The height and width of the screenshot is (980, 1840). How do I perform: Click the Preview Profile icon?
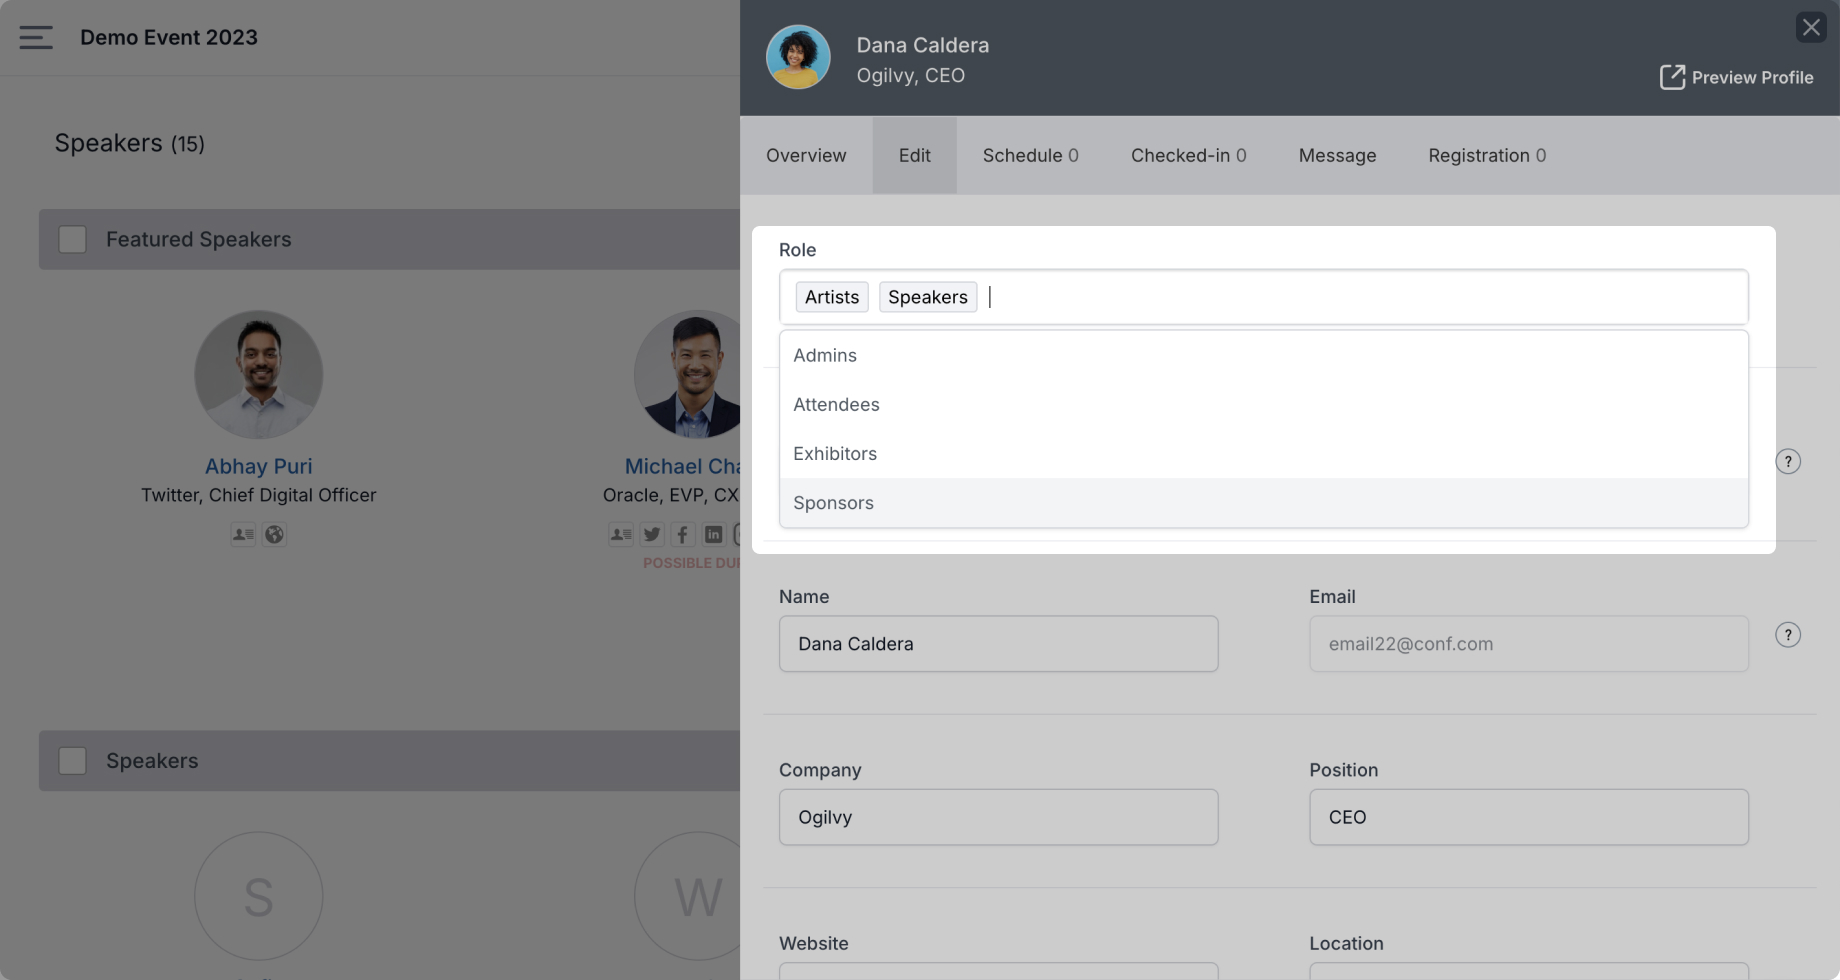point(1672,77)
